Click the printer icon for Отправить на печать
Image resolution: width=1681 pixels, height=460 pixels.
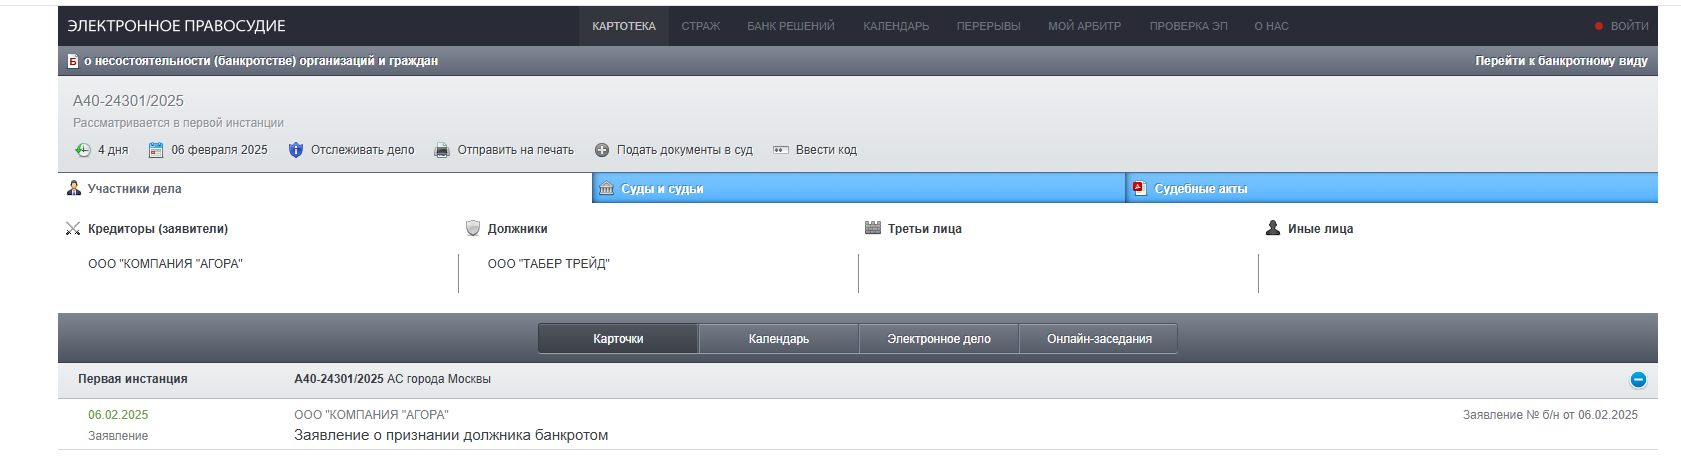(x=442, y=150)
